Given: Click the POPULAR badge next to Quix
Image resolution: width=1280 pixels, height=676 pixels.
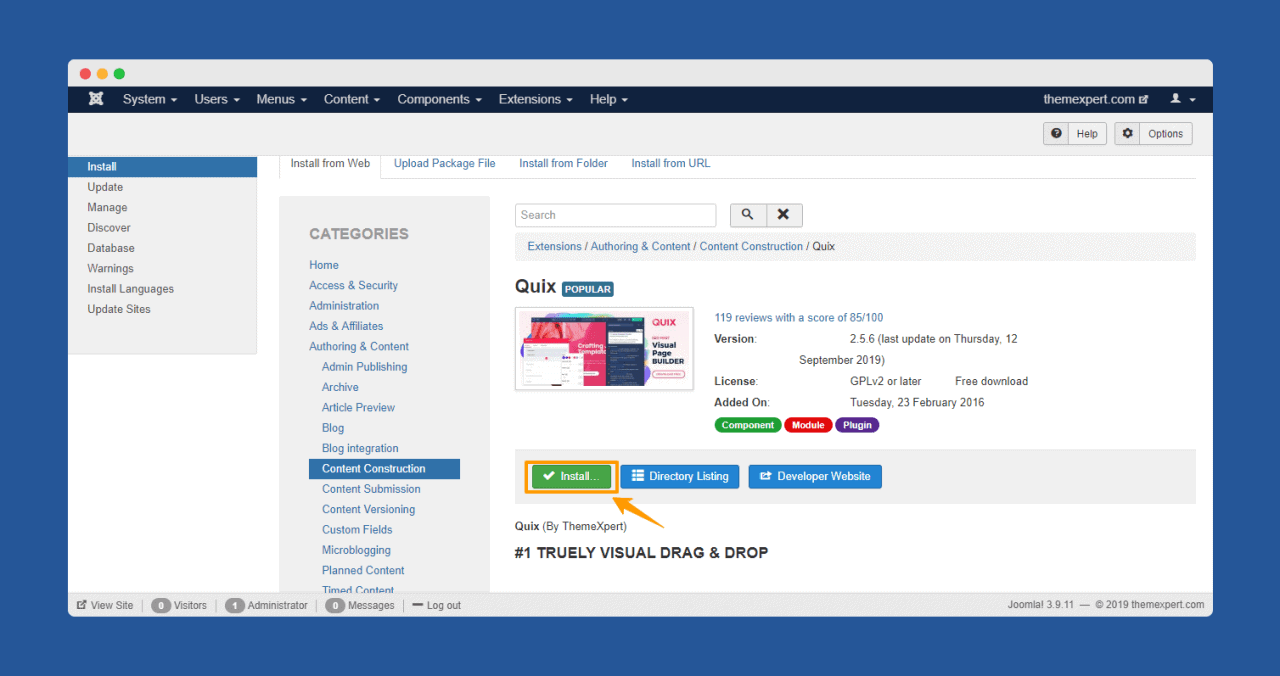Looking at the screenshot, I should [587, 289].
